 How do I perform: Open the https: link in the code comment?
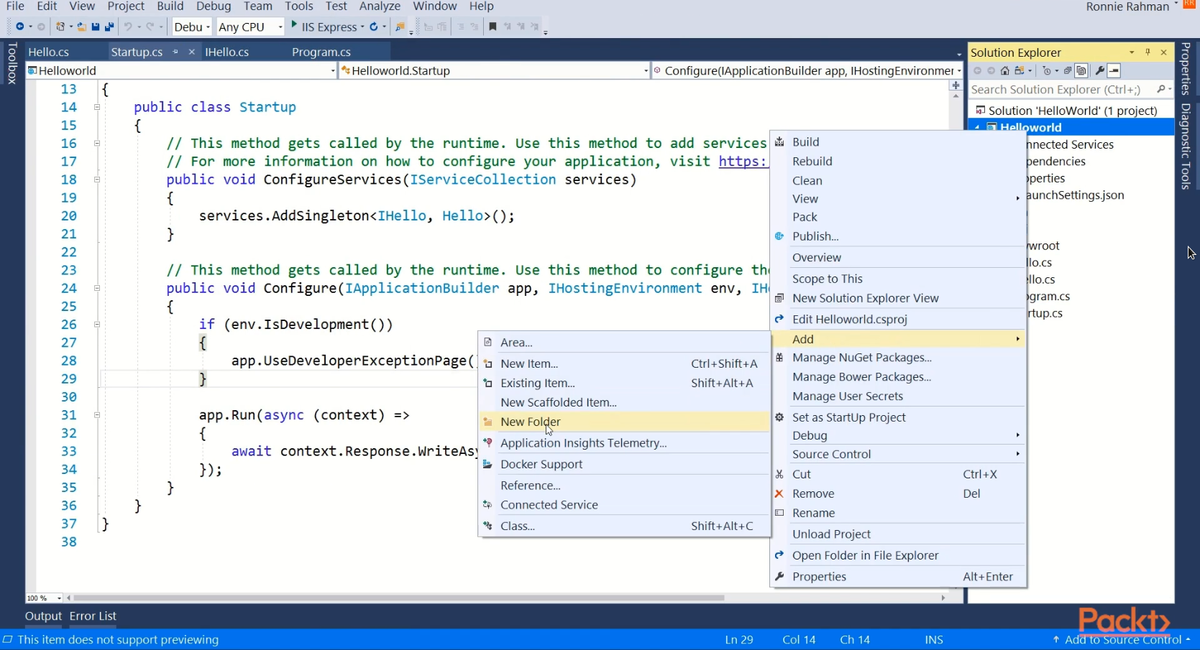(743, 161)
